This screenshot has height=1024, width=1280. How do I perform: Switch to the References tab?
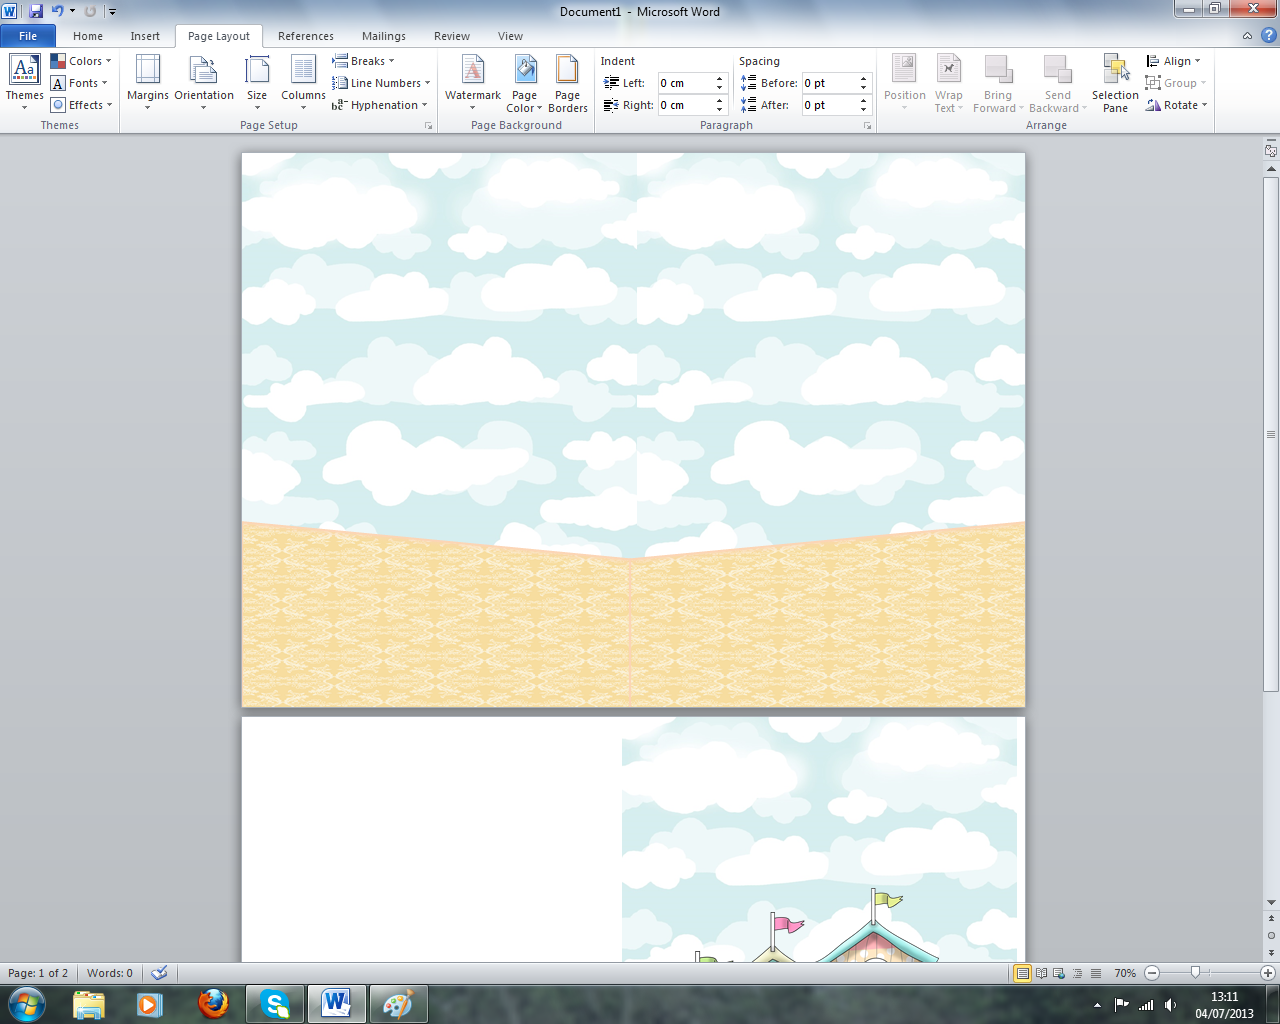point(305,35)
